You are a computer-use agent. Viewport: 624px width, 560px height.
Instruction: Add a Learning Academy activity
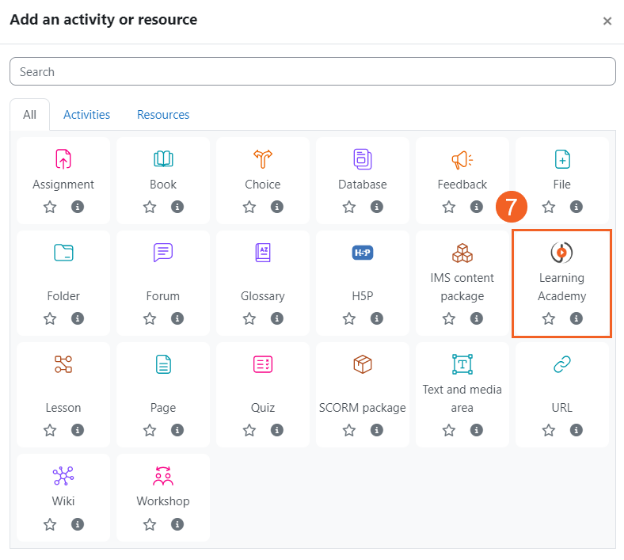(x=561, y=253)
